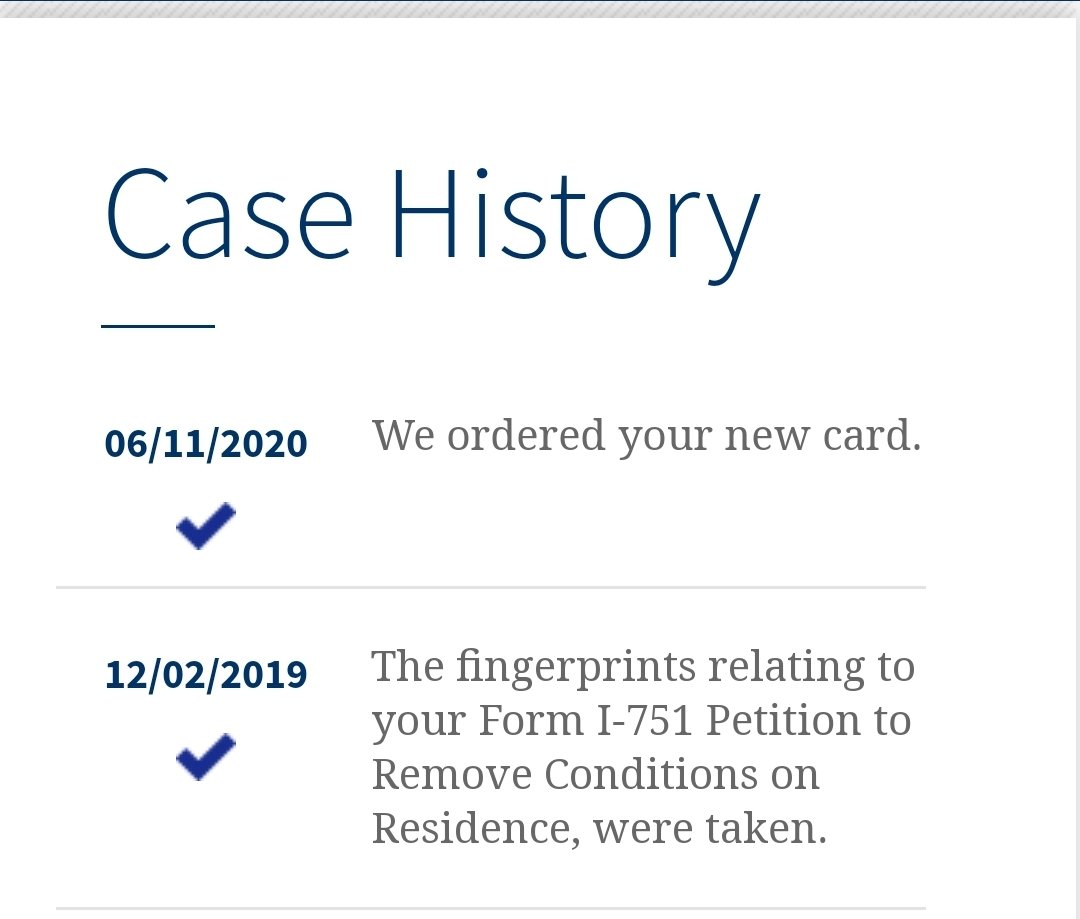Select the 12/02/2019 date label
1080x919 pixels.
tap(206, 674)
